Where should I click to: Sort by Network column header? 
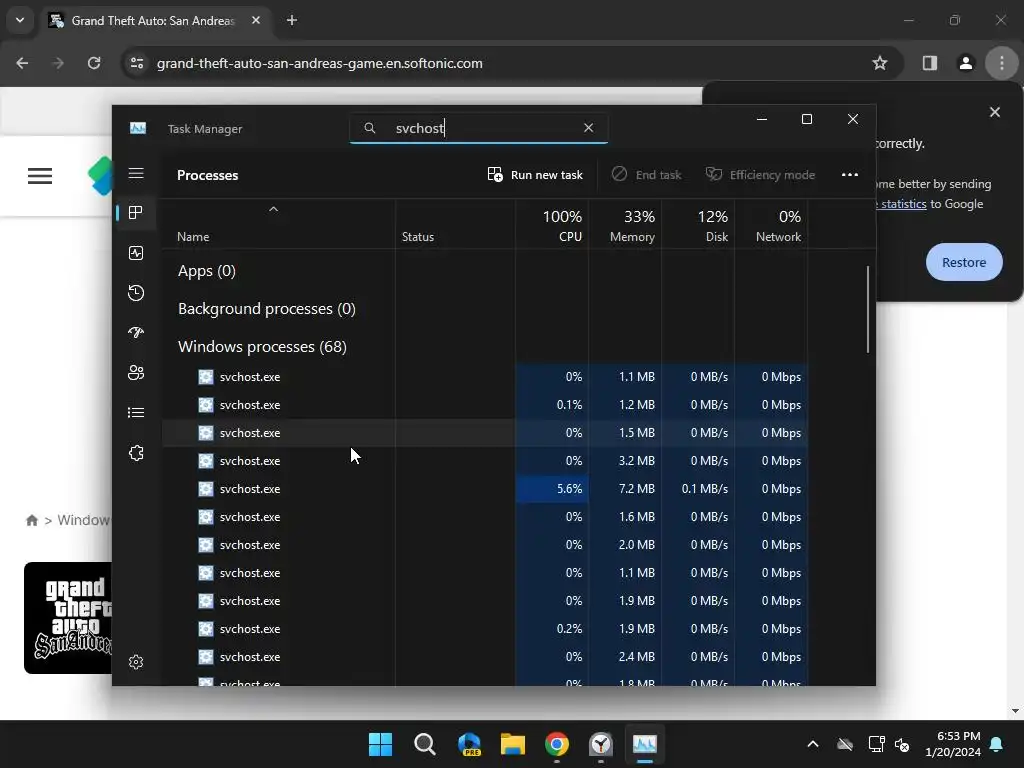pyautogui.click(x=771, y=225)
